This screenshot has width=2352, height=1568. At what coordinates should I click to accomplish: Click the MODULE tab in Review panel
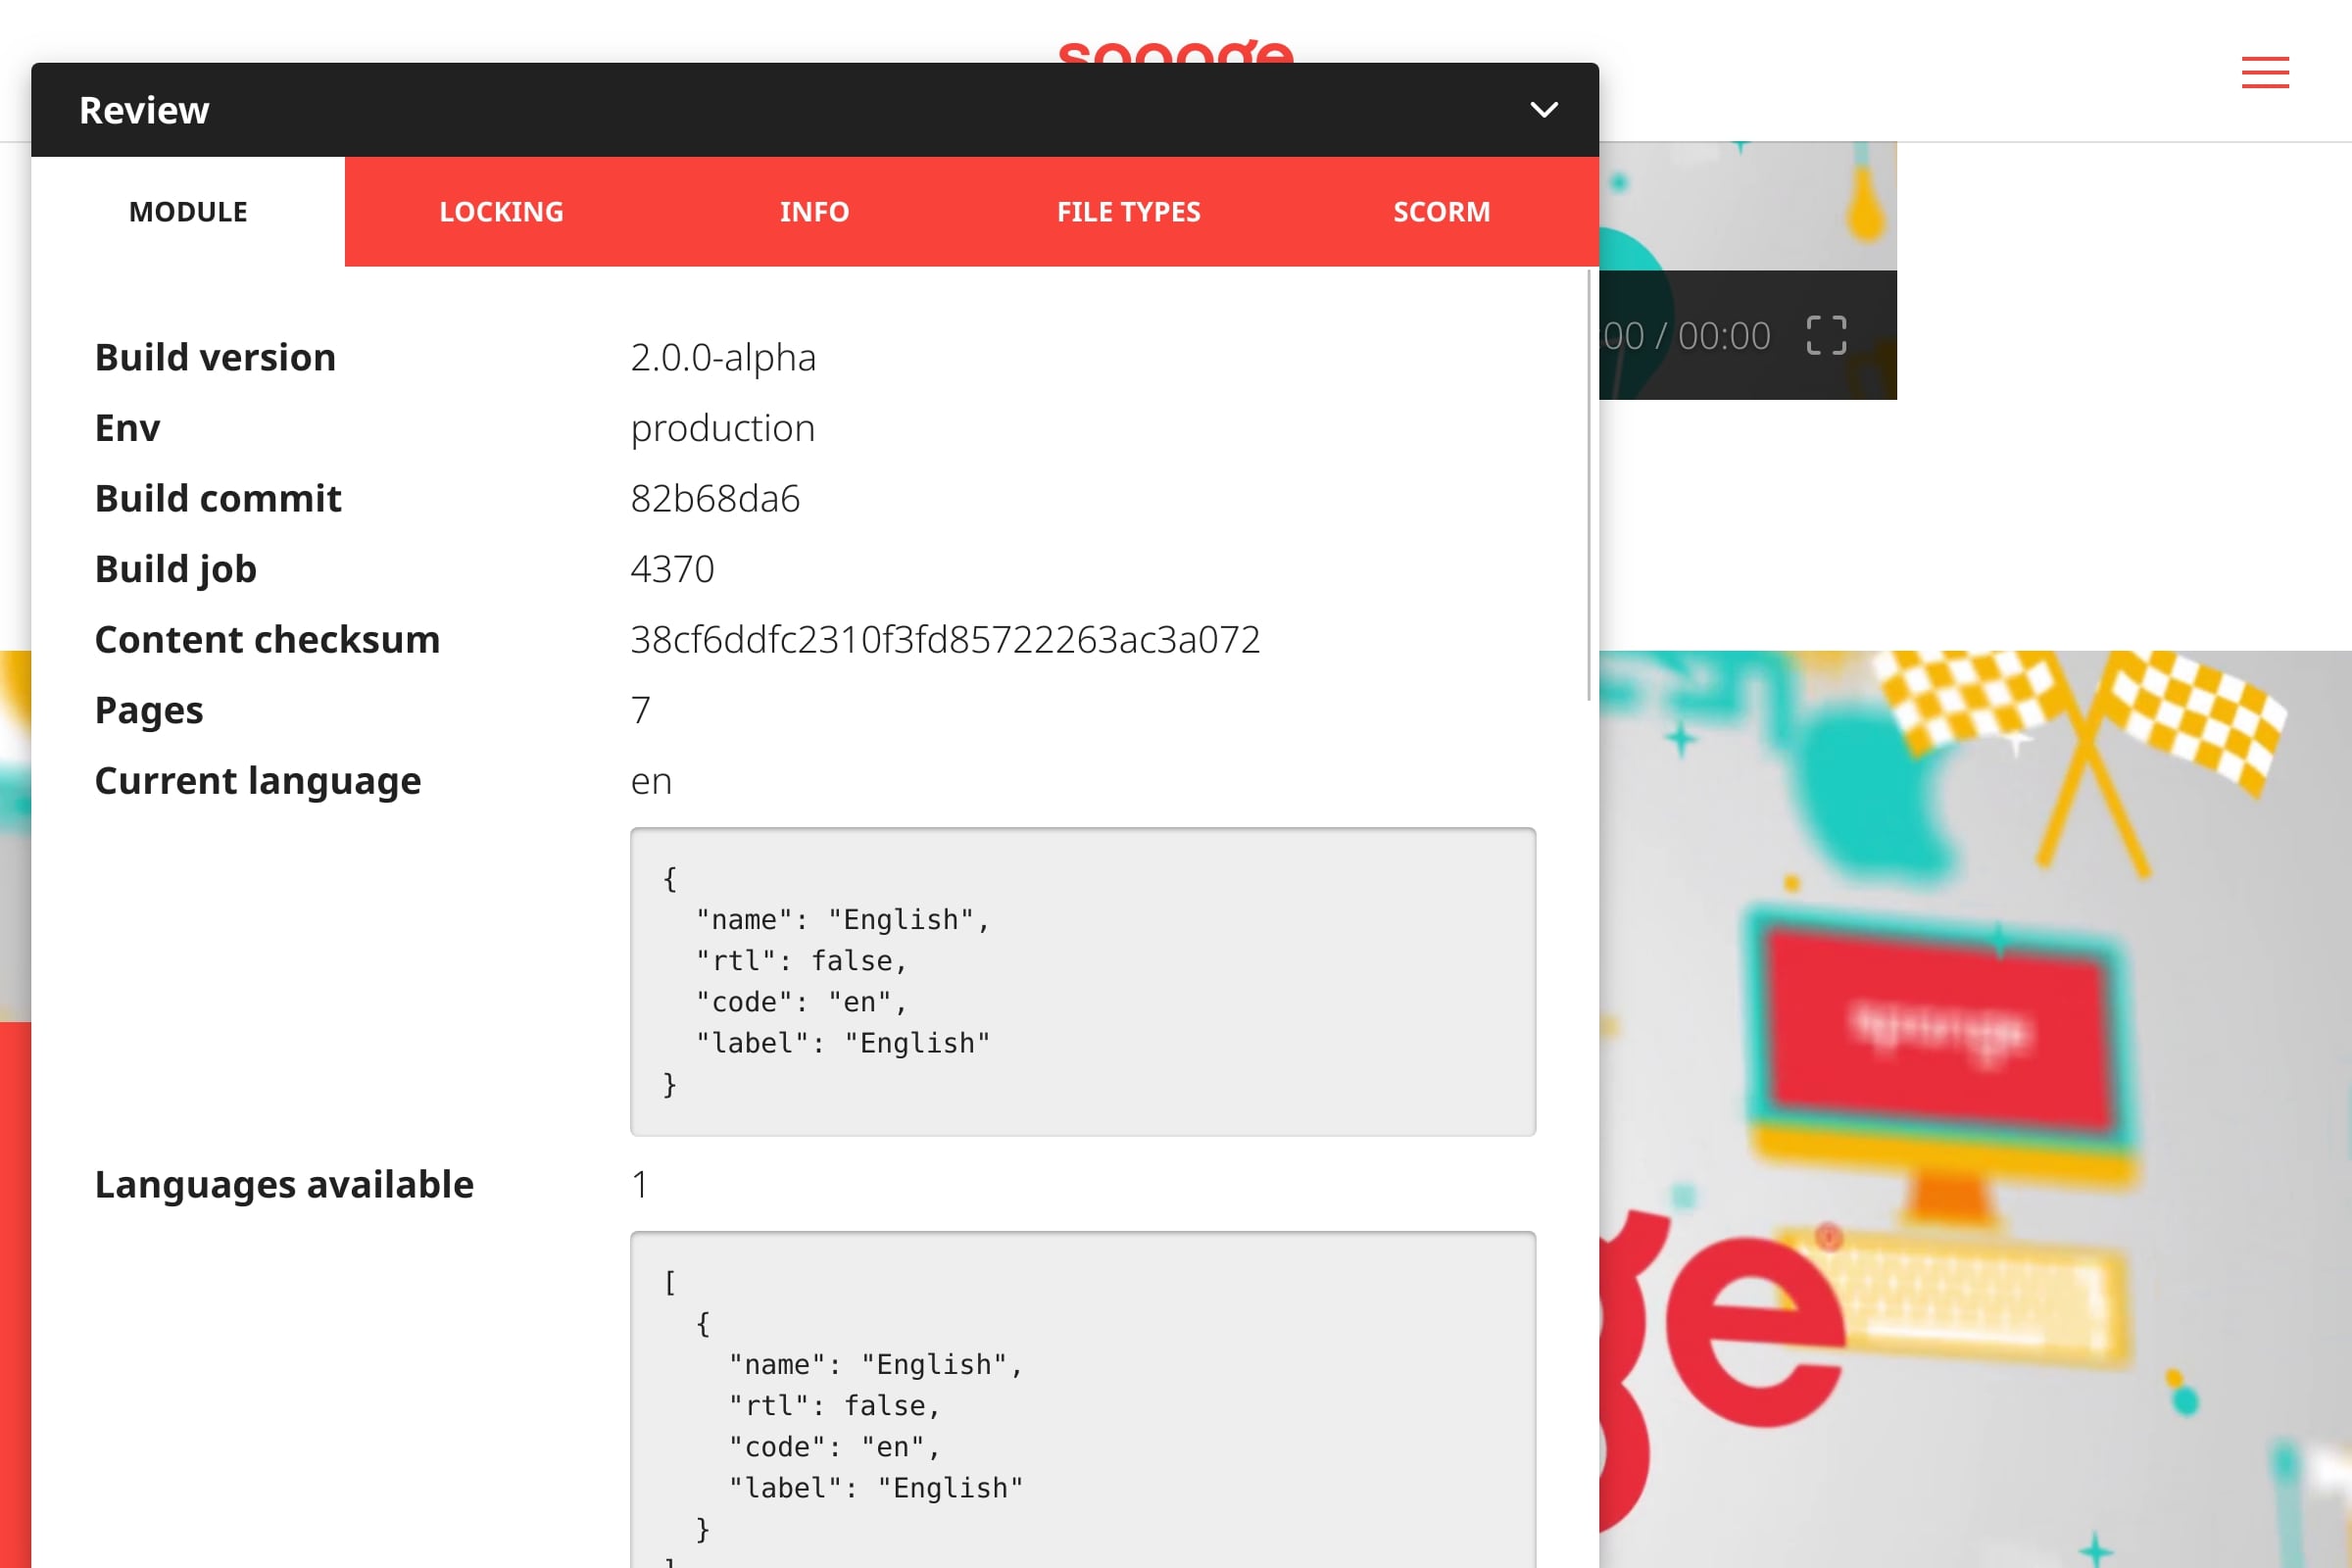187,212
